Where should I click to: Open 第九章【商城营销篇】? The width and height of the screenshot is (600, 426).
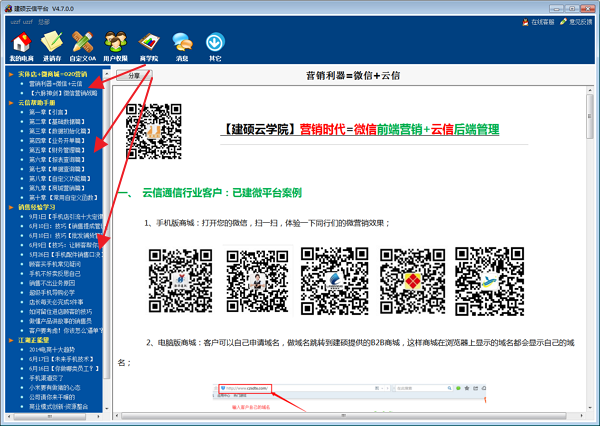point(57,188)
